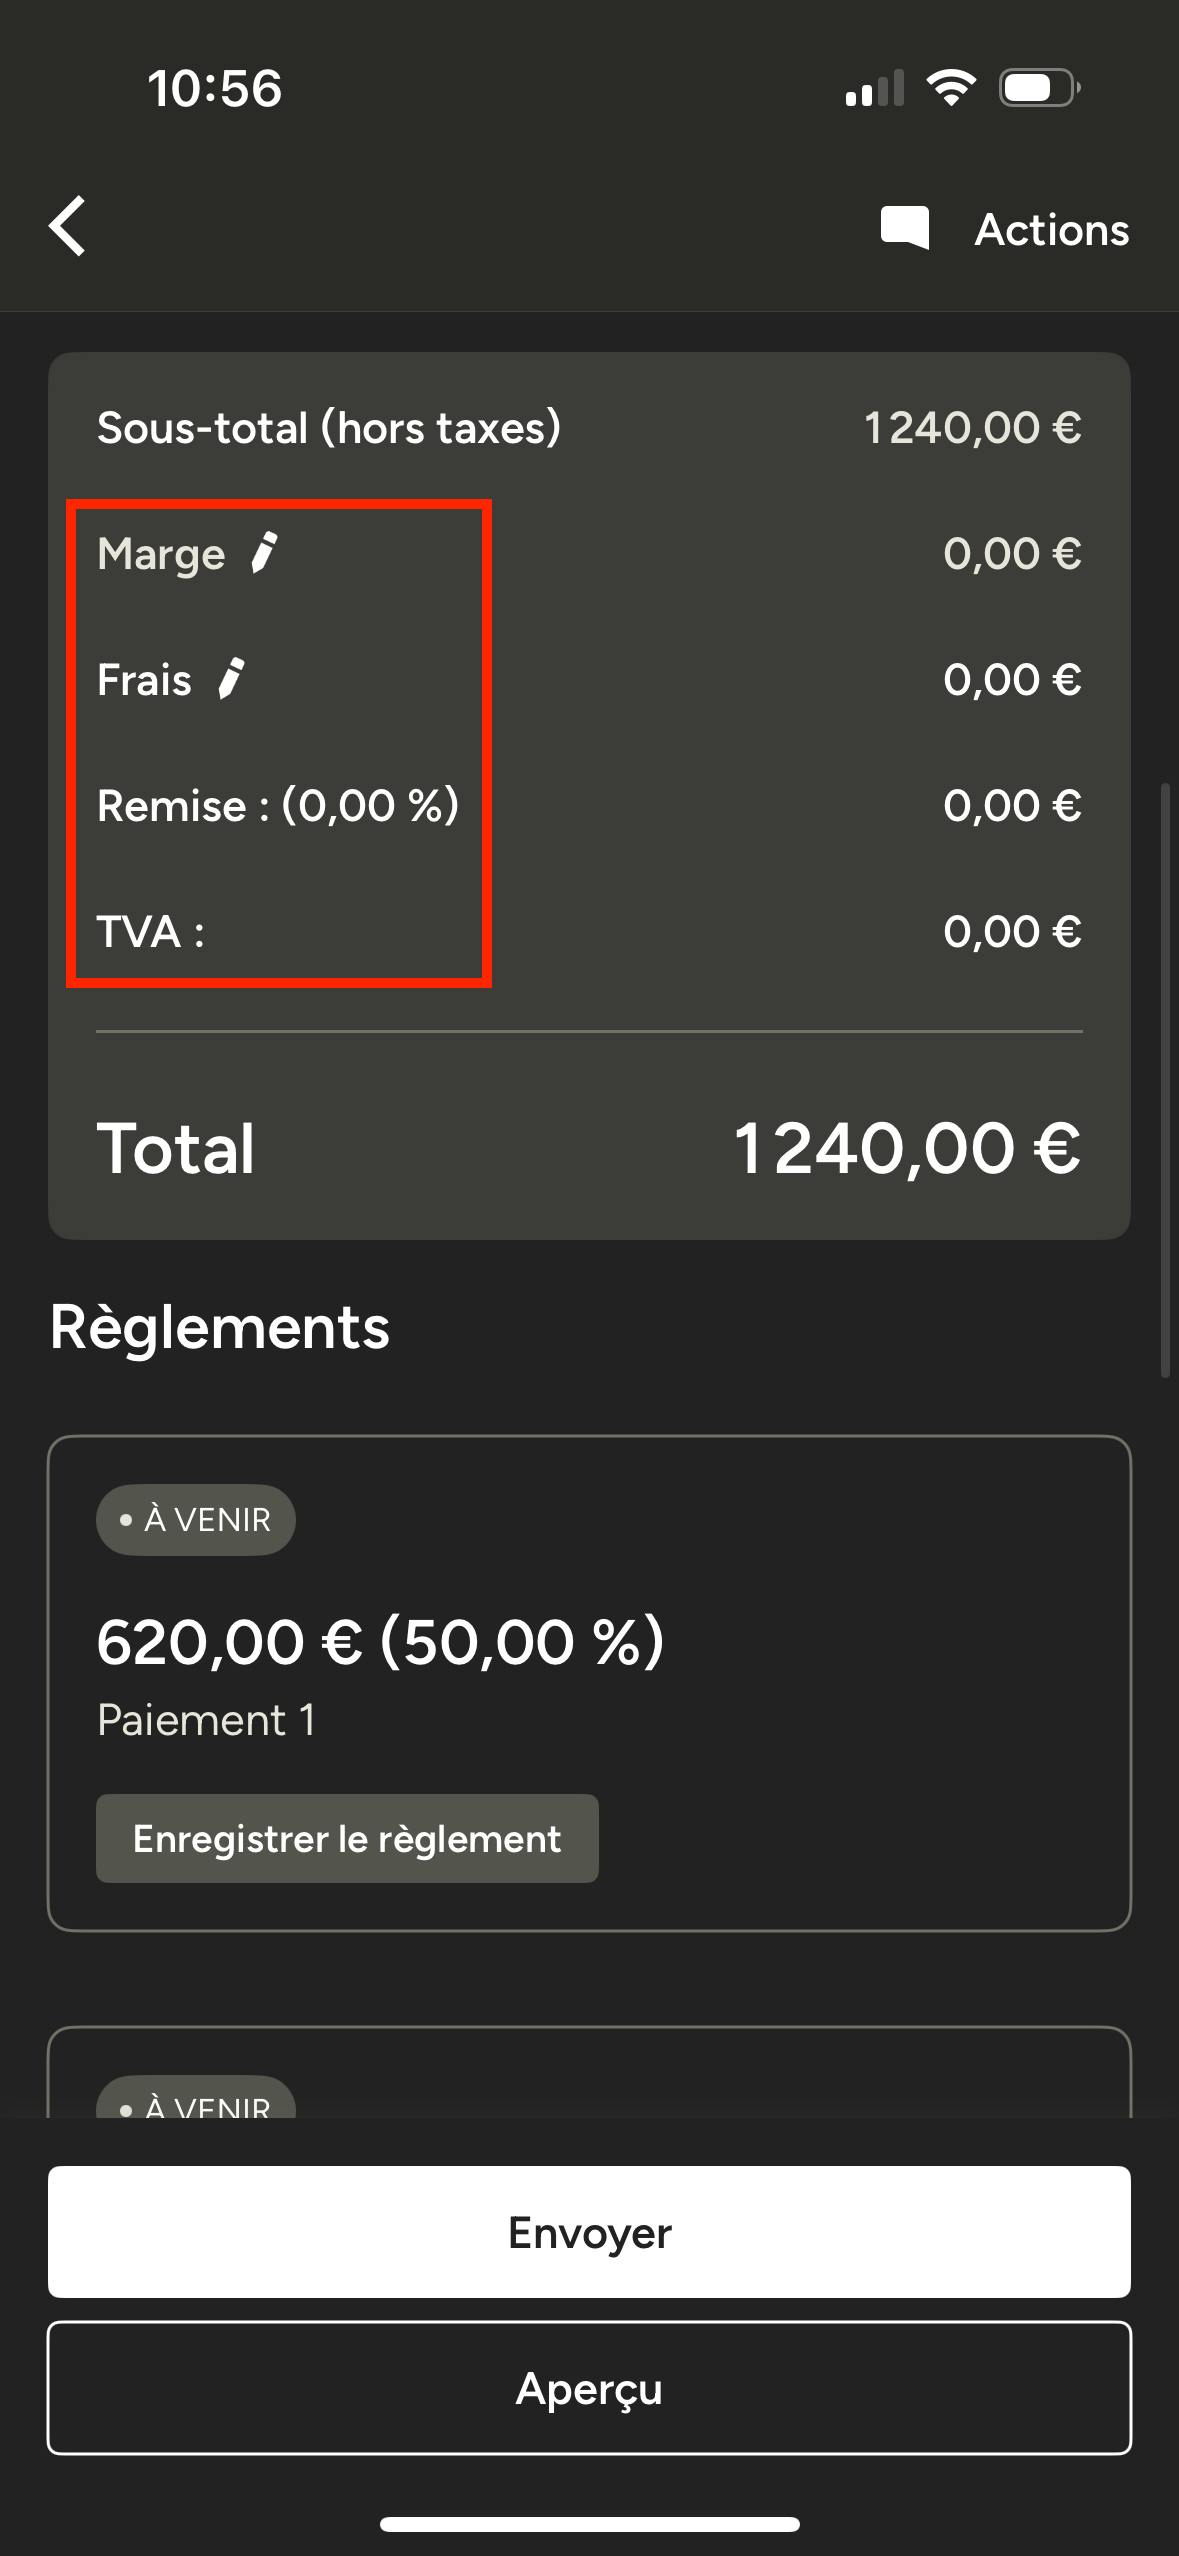Tap the Total amount 1 240,00 €
This screenshot has height=2556, width=1179.
(907, 1147)
